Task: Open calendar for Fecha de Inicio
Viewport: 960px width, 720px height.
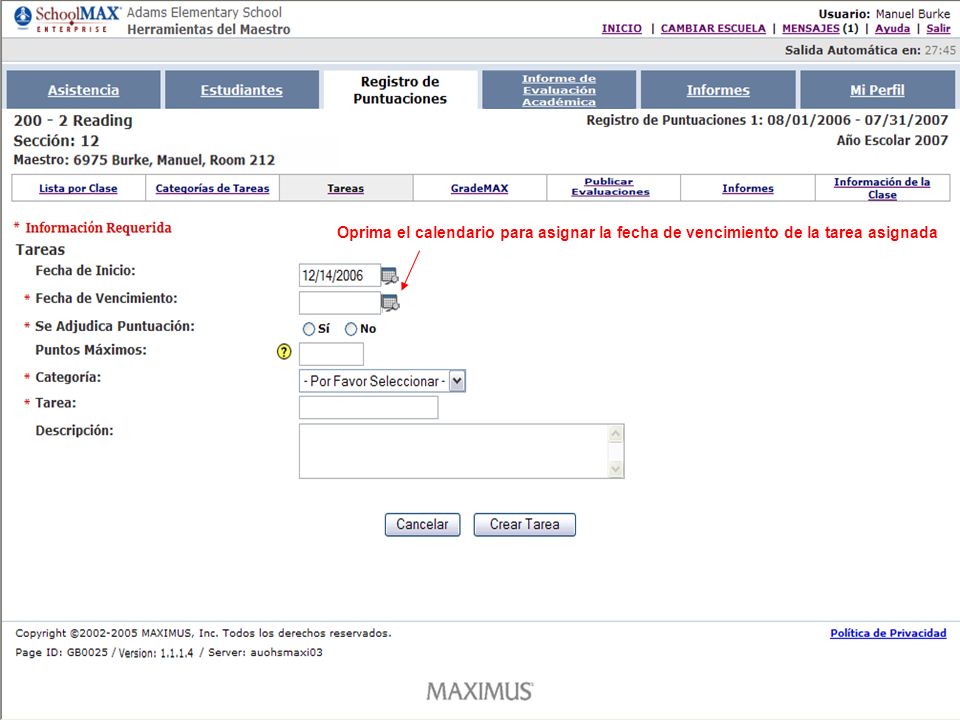Action: [x=389, y=276]
